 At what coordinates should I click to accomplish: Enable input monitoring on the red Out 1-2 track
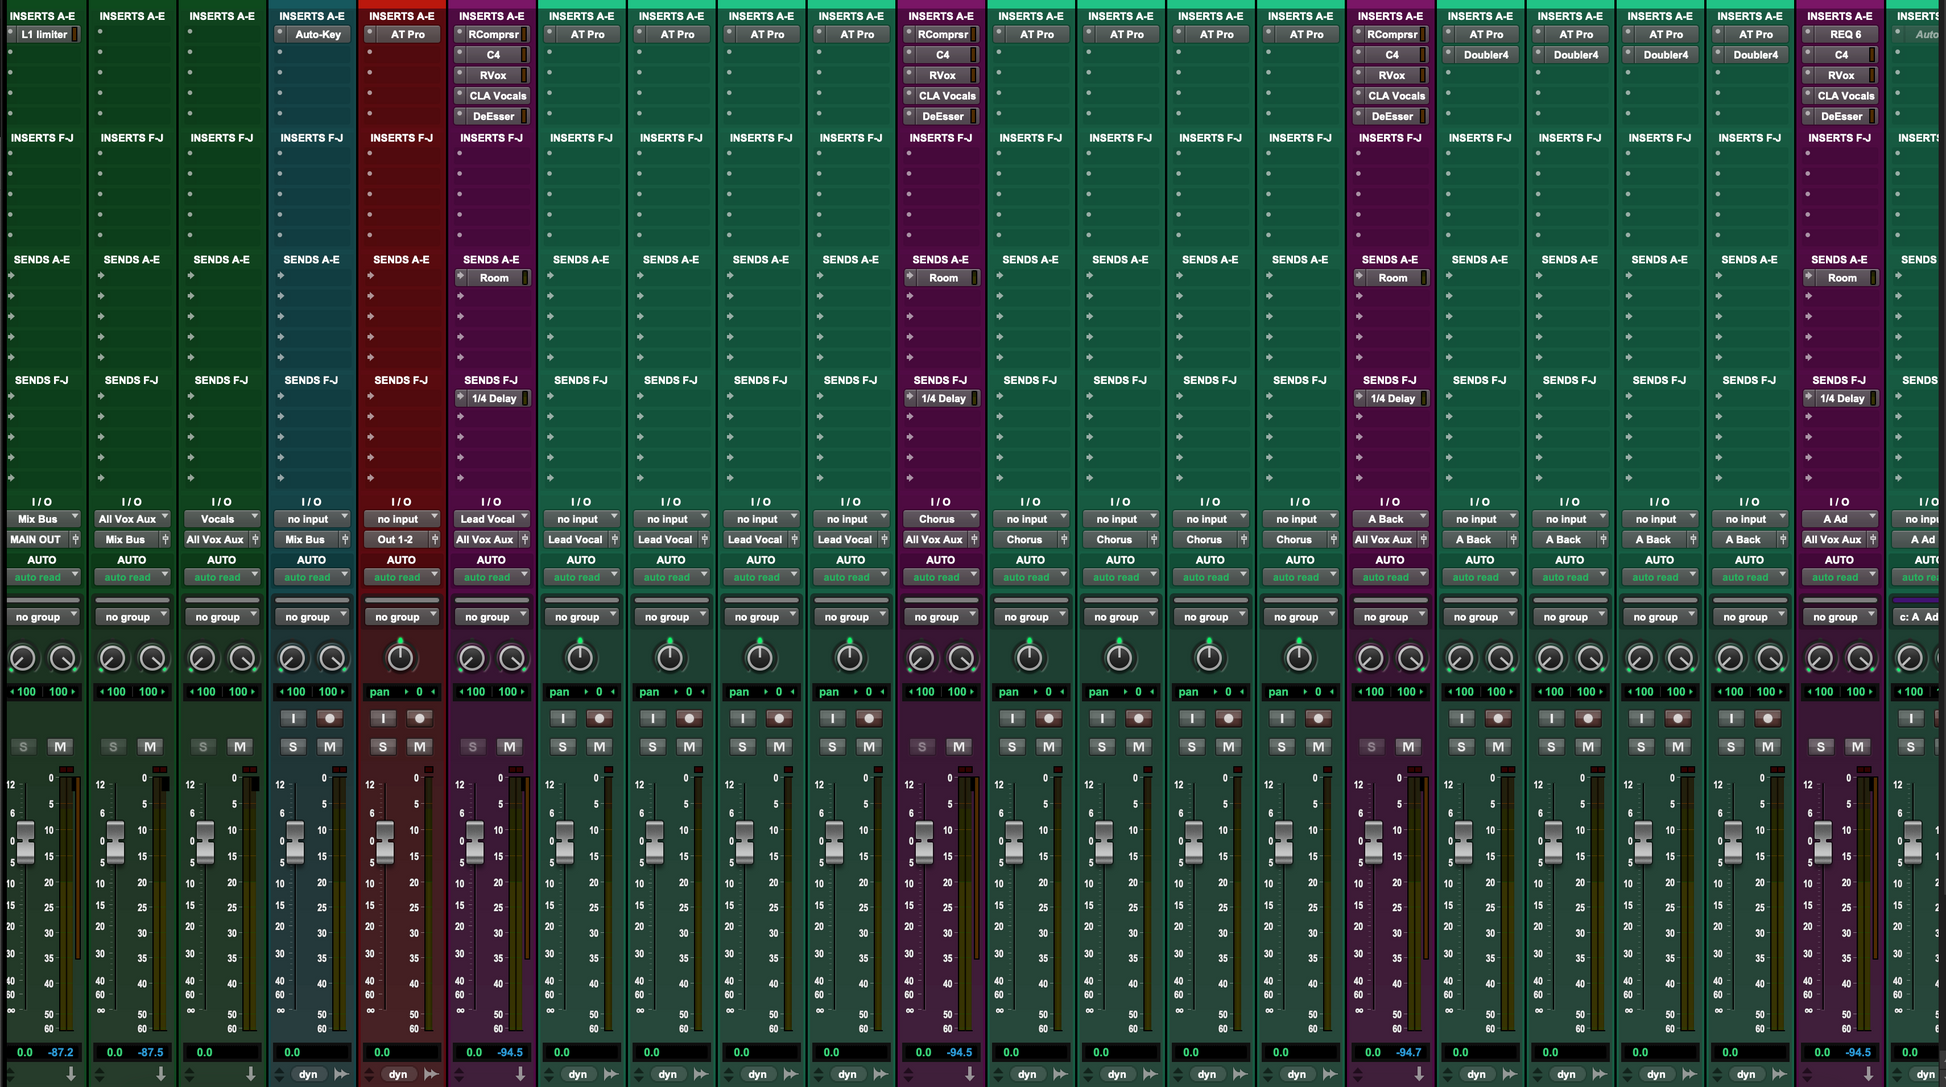click(x=383, y=718)
